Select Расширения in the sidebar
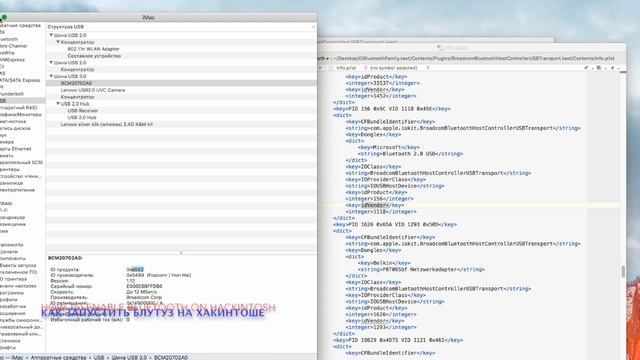The height and width of the screenshot is (360, 640). (x=12, y=313)
